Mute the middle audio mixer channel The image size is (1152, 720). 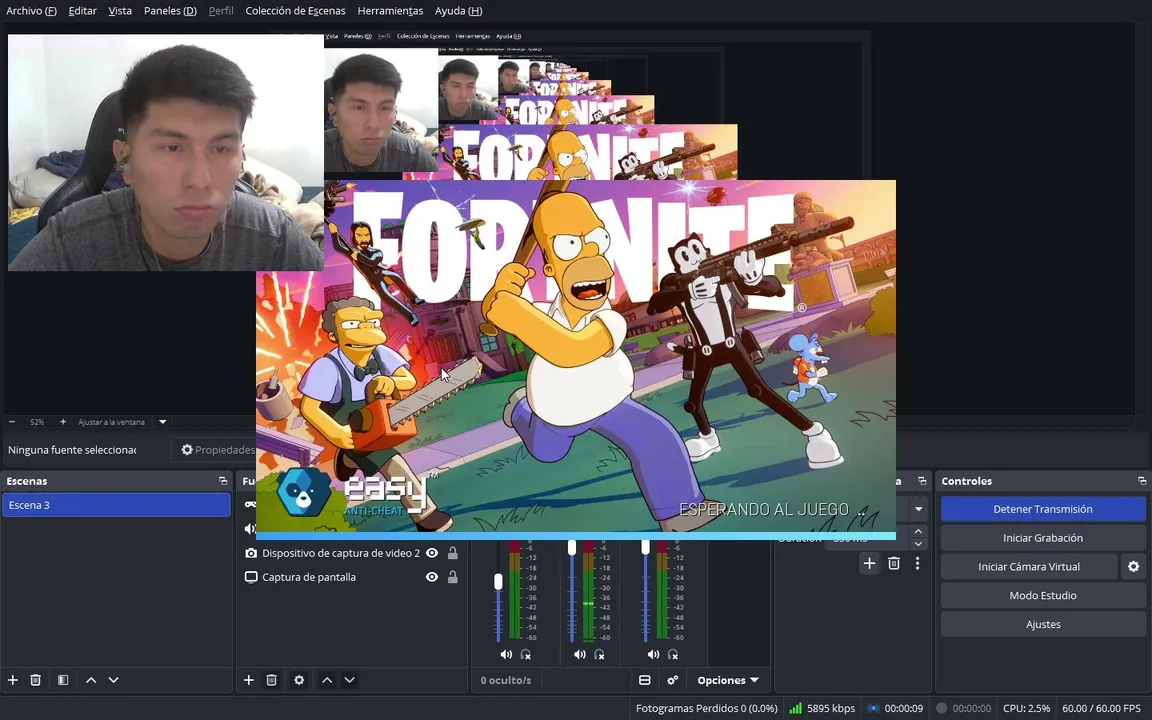[x=580, y=655]
